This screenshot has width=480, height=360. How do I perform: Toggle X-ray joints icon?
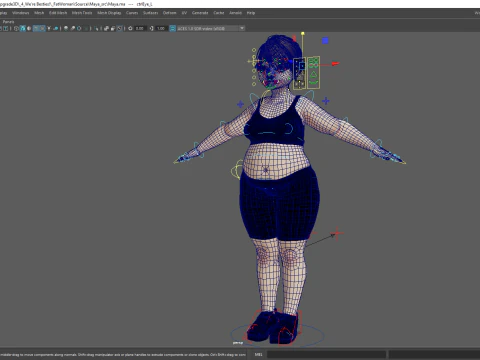120,28
